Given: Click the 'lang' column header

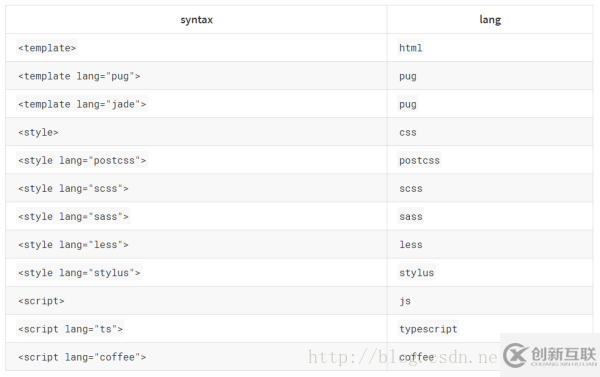Looking at the screenshot, I should (490, 20).
